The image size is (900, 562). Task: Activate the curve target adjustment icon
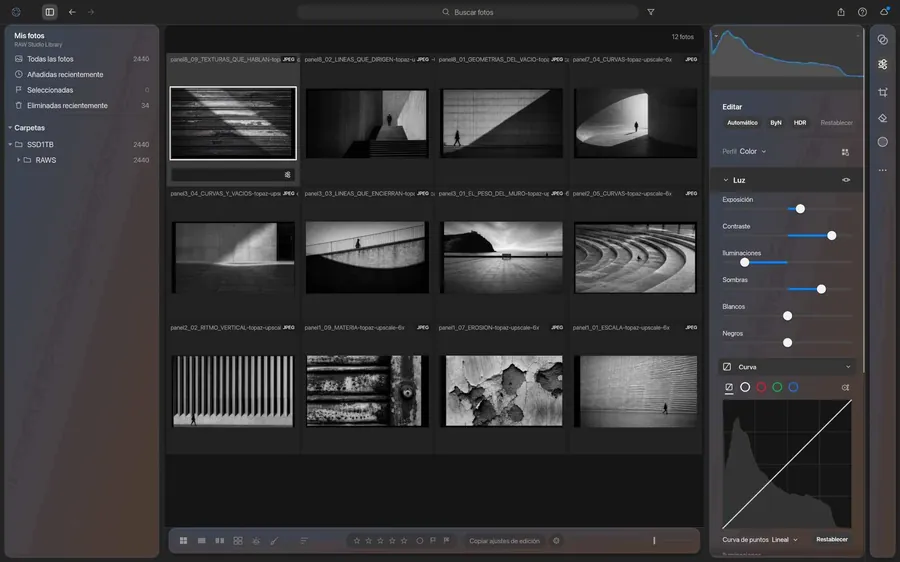pyautogui.click(x=845, y=387)
